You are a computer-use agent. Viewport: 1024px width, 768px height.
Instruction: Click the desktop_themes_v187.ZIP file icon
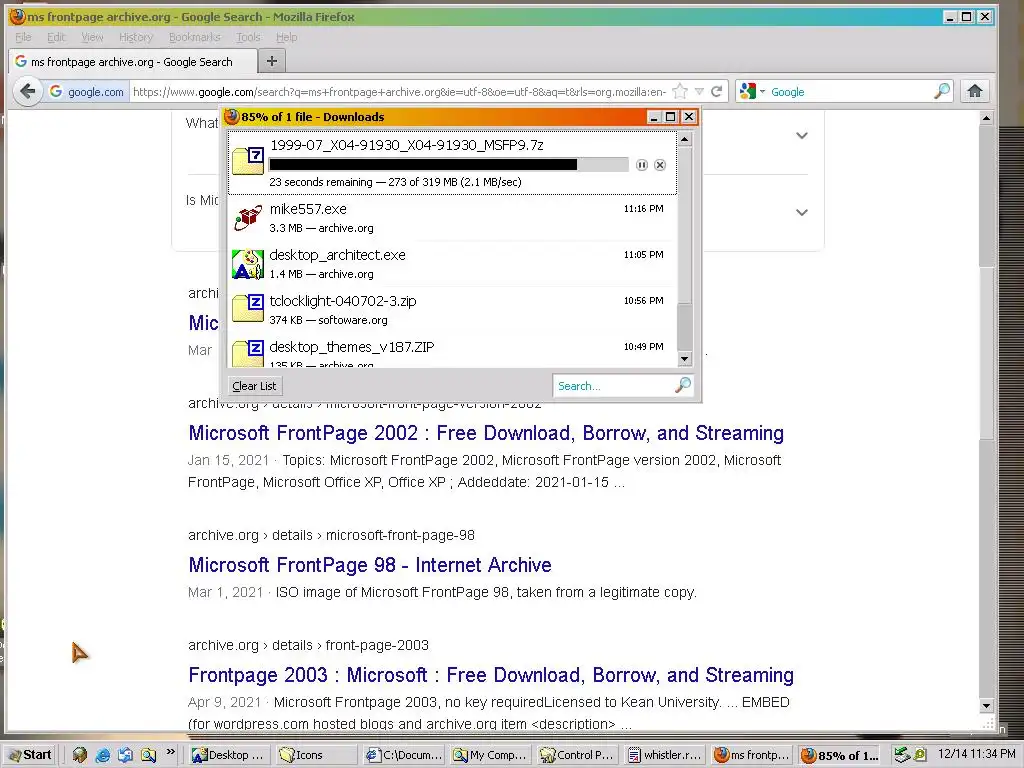[248, 353]
